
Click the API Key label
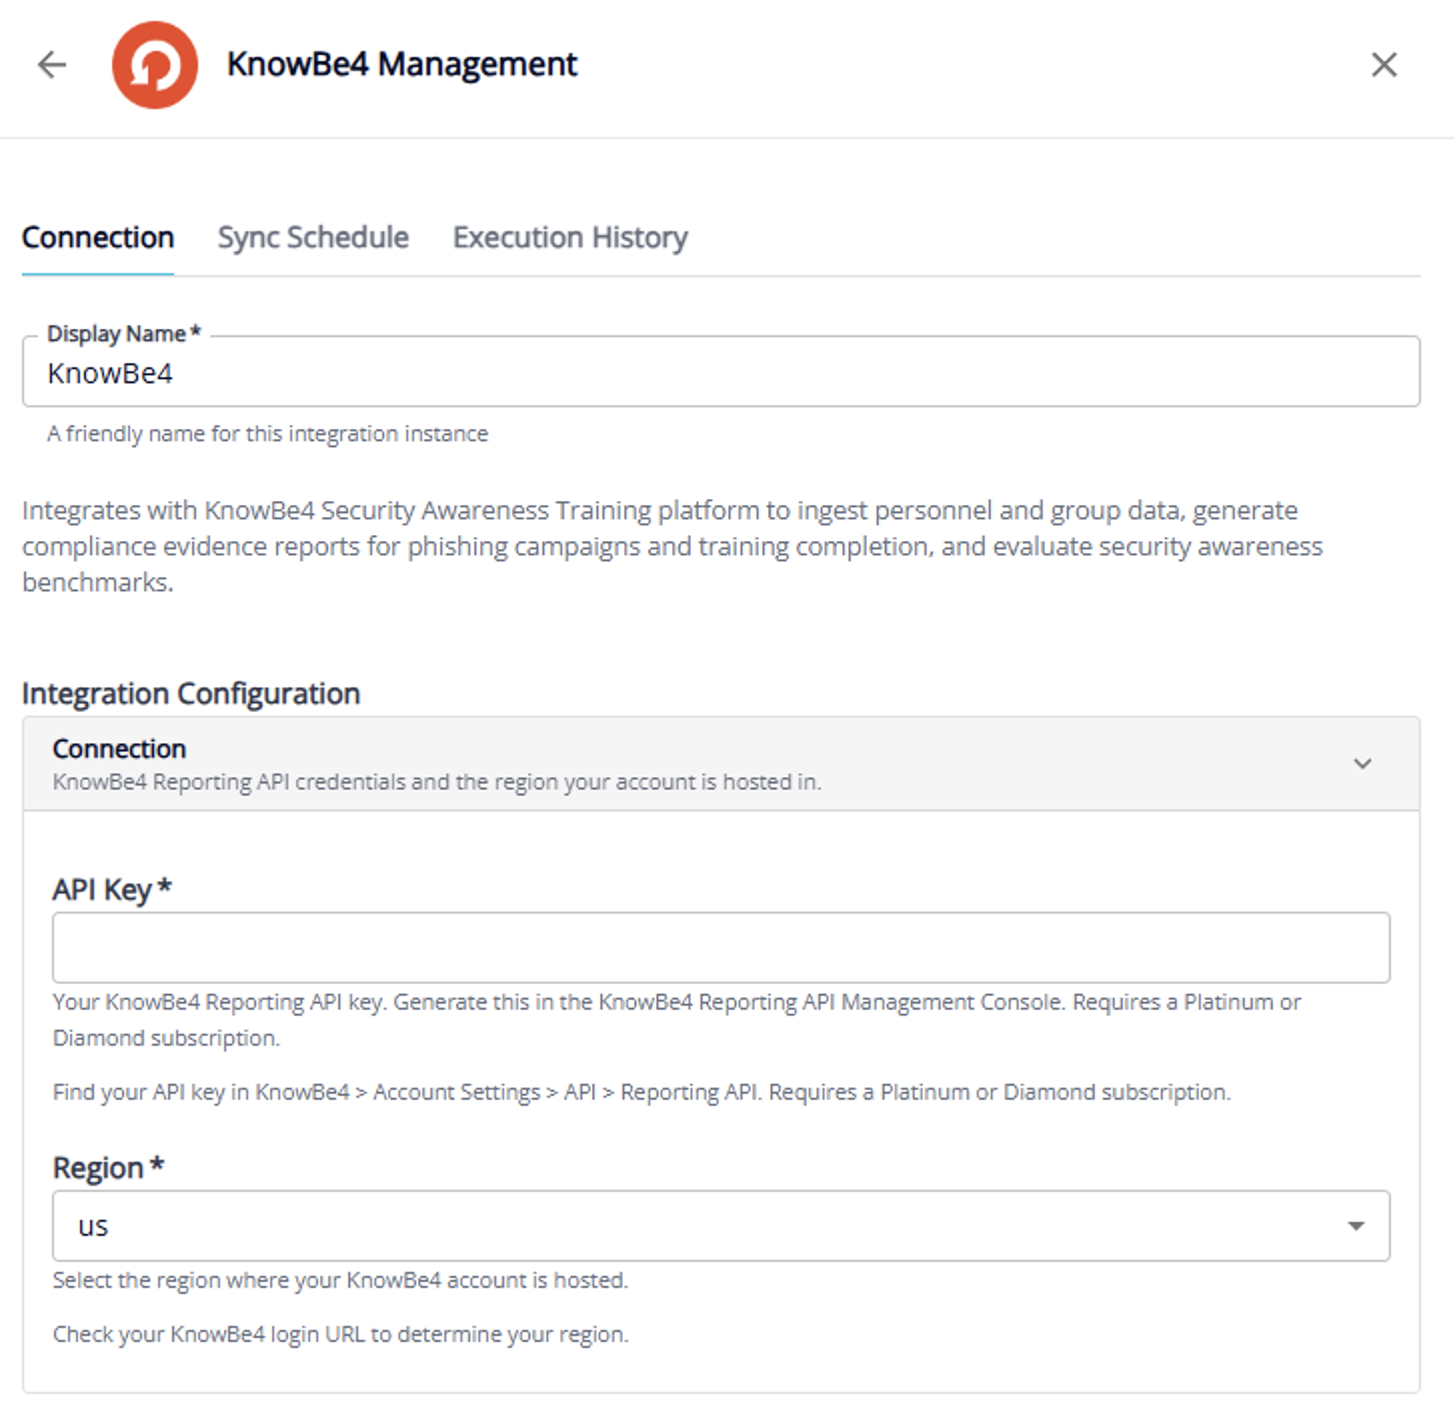pos(112,889)
